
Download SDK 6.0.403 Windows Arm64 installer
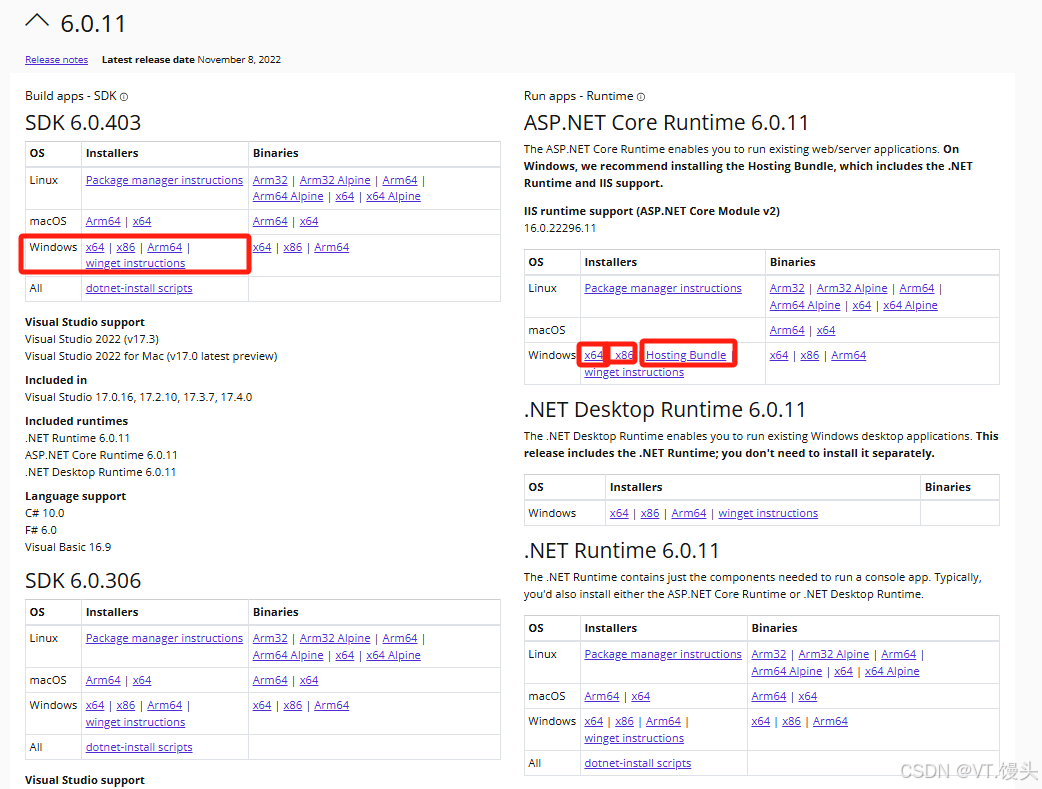pyautogui.click(x=165, y=247)
